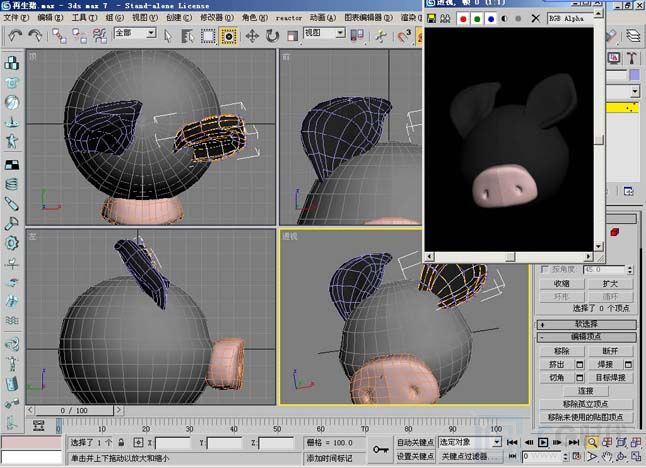Toggle blue channel in render window
The height and width of the screenshot is (468, 646).
click(x=491, y=19)
